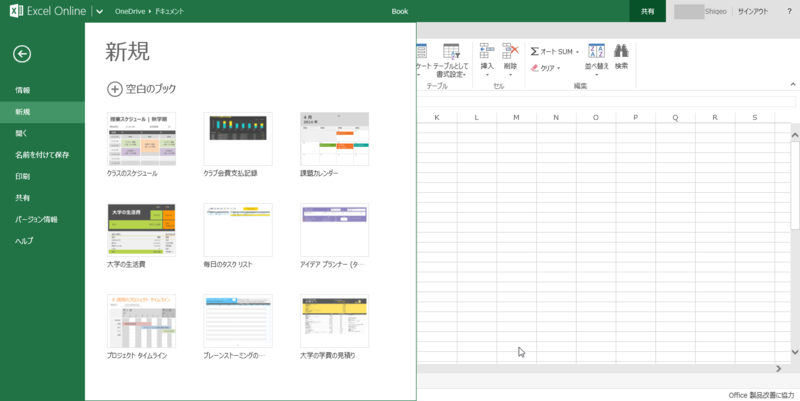The width and height of the screenshot is (800, 401).
Task: Select column S header
Action: point(755,117)
